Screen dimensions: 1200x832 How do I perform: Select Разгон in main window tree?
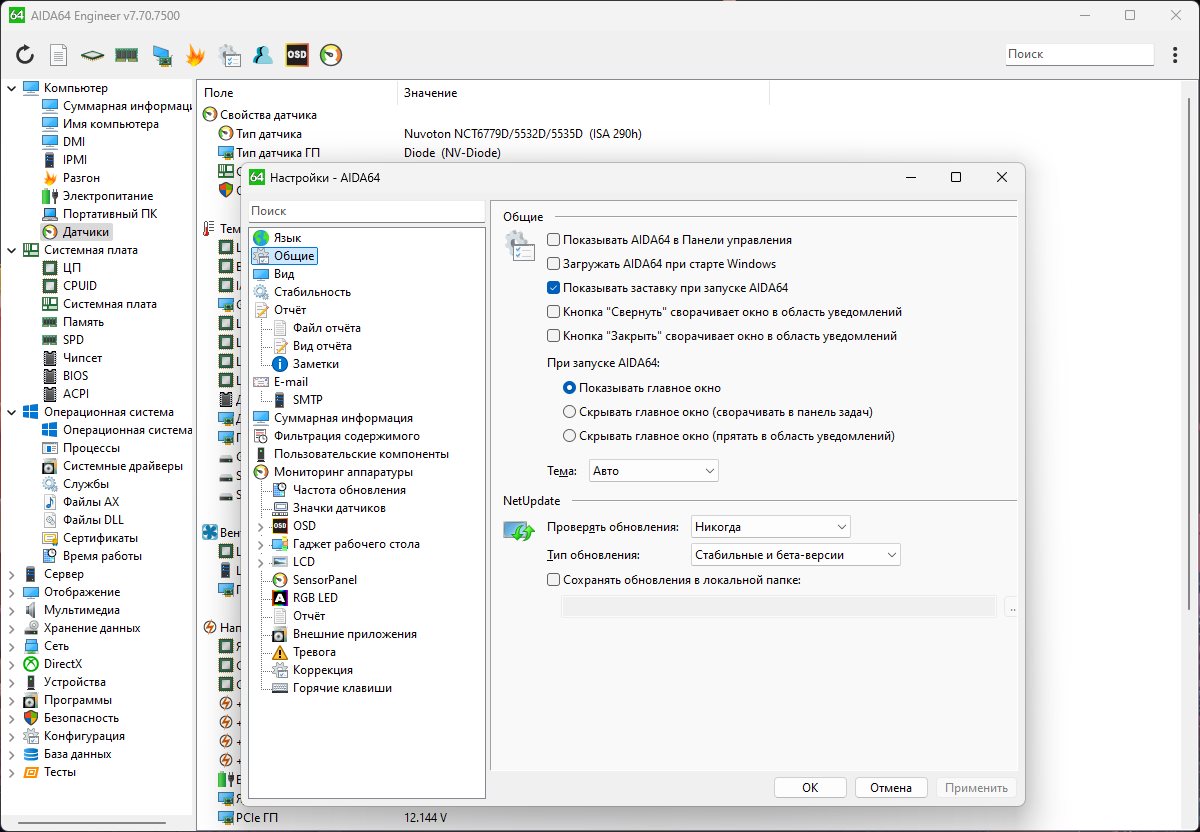[71, 178]
